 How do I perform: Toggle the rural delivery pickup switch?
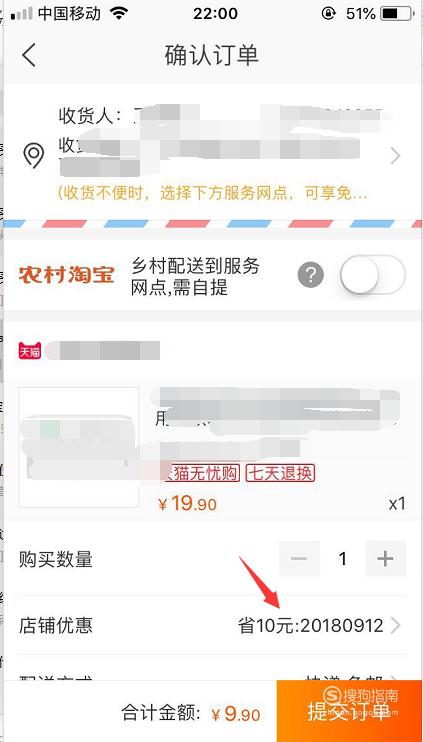click(372, 274)
